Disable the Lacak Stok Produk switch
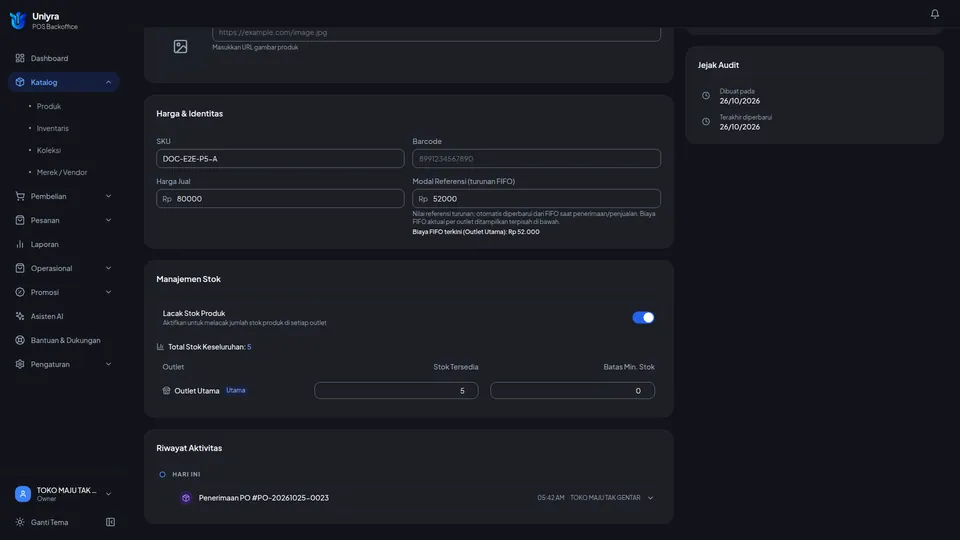The image size is (960, 540). click(643, 317)
